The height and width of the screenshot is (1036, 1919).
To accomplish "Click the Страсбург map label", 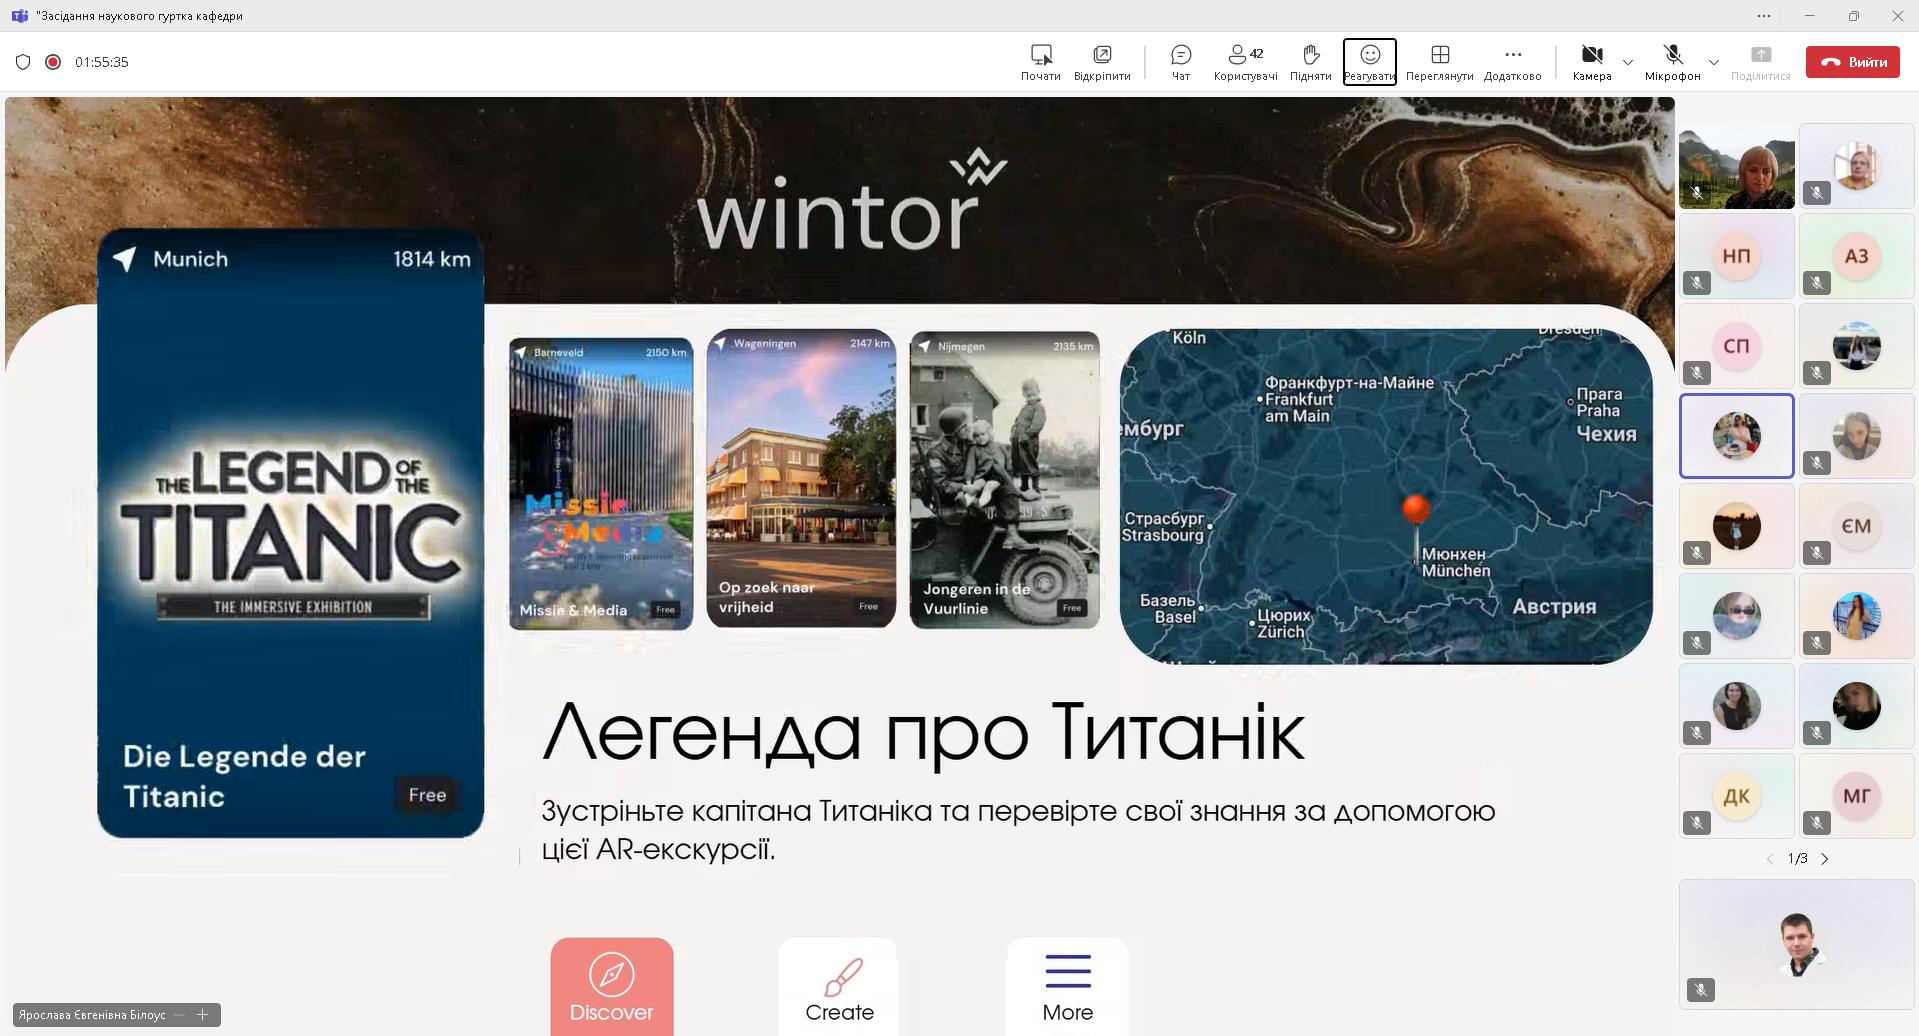I will [x=1164, y=518].
